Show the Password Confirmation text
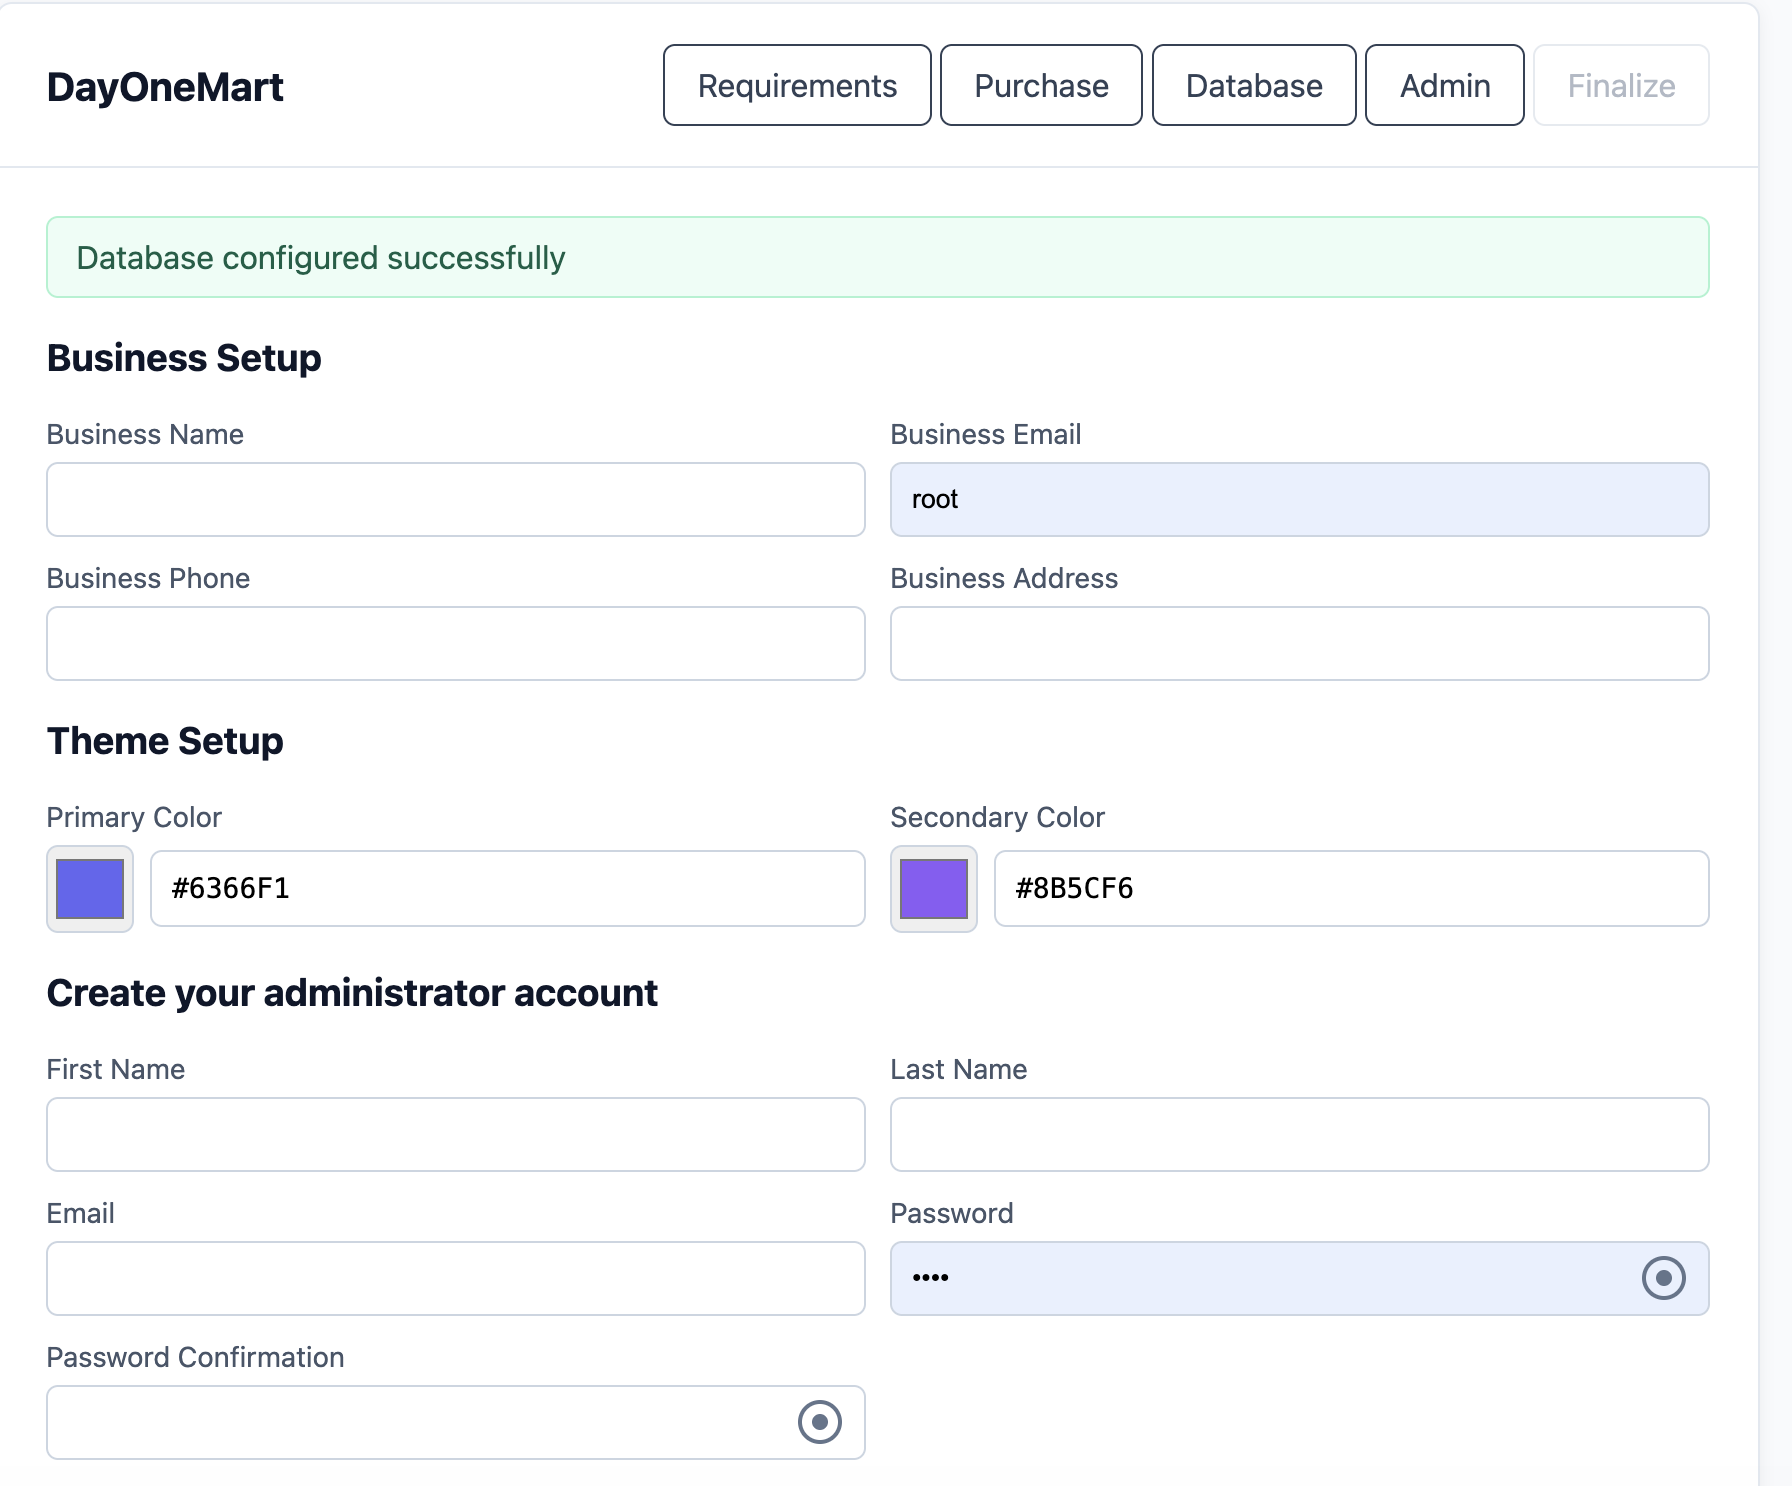 pyautogui.click(x=820, y=1421)
